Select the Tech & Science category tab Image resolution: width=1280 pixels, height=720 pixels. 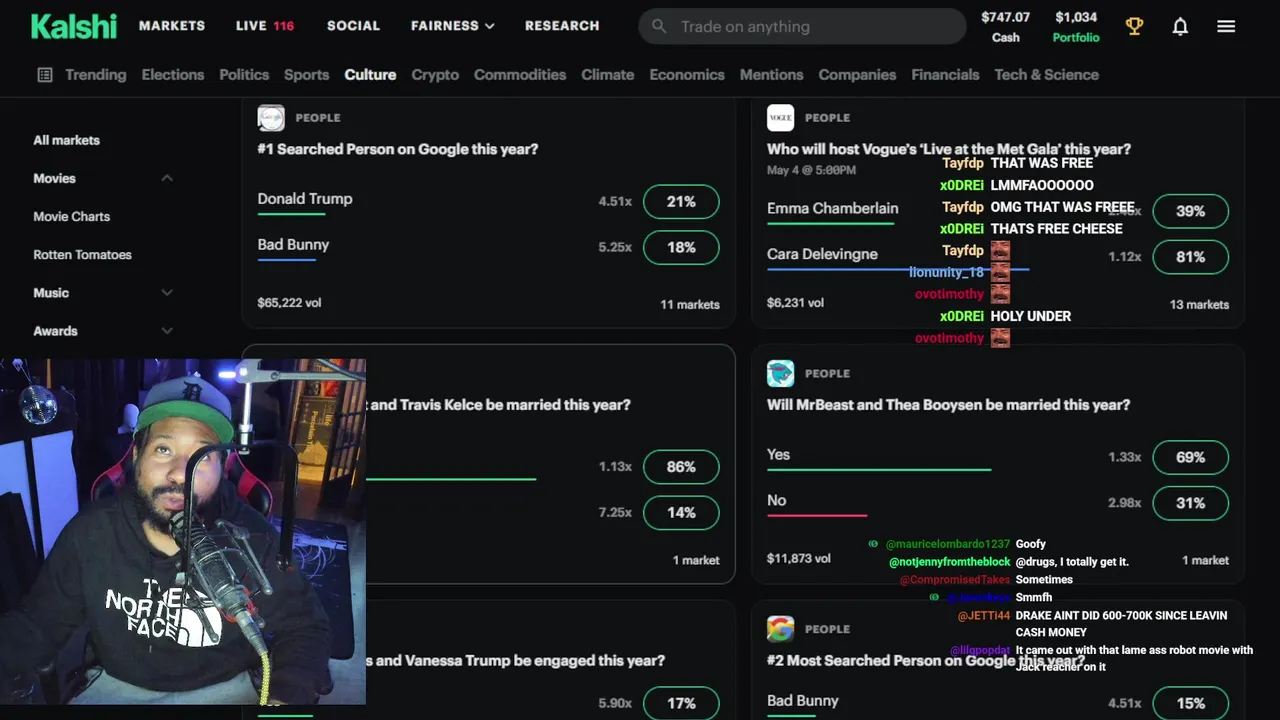pyautogui.click(x=1046, y=75)
